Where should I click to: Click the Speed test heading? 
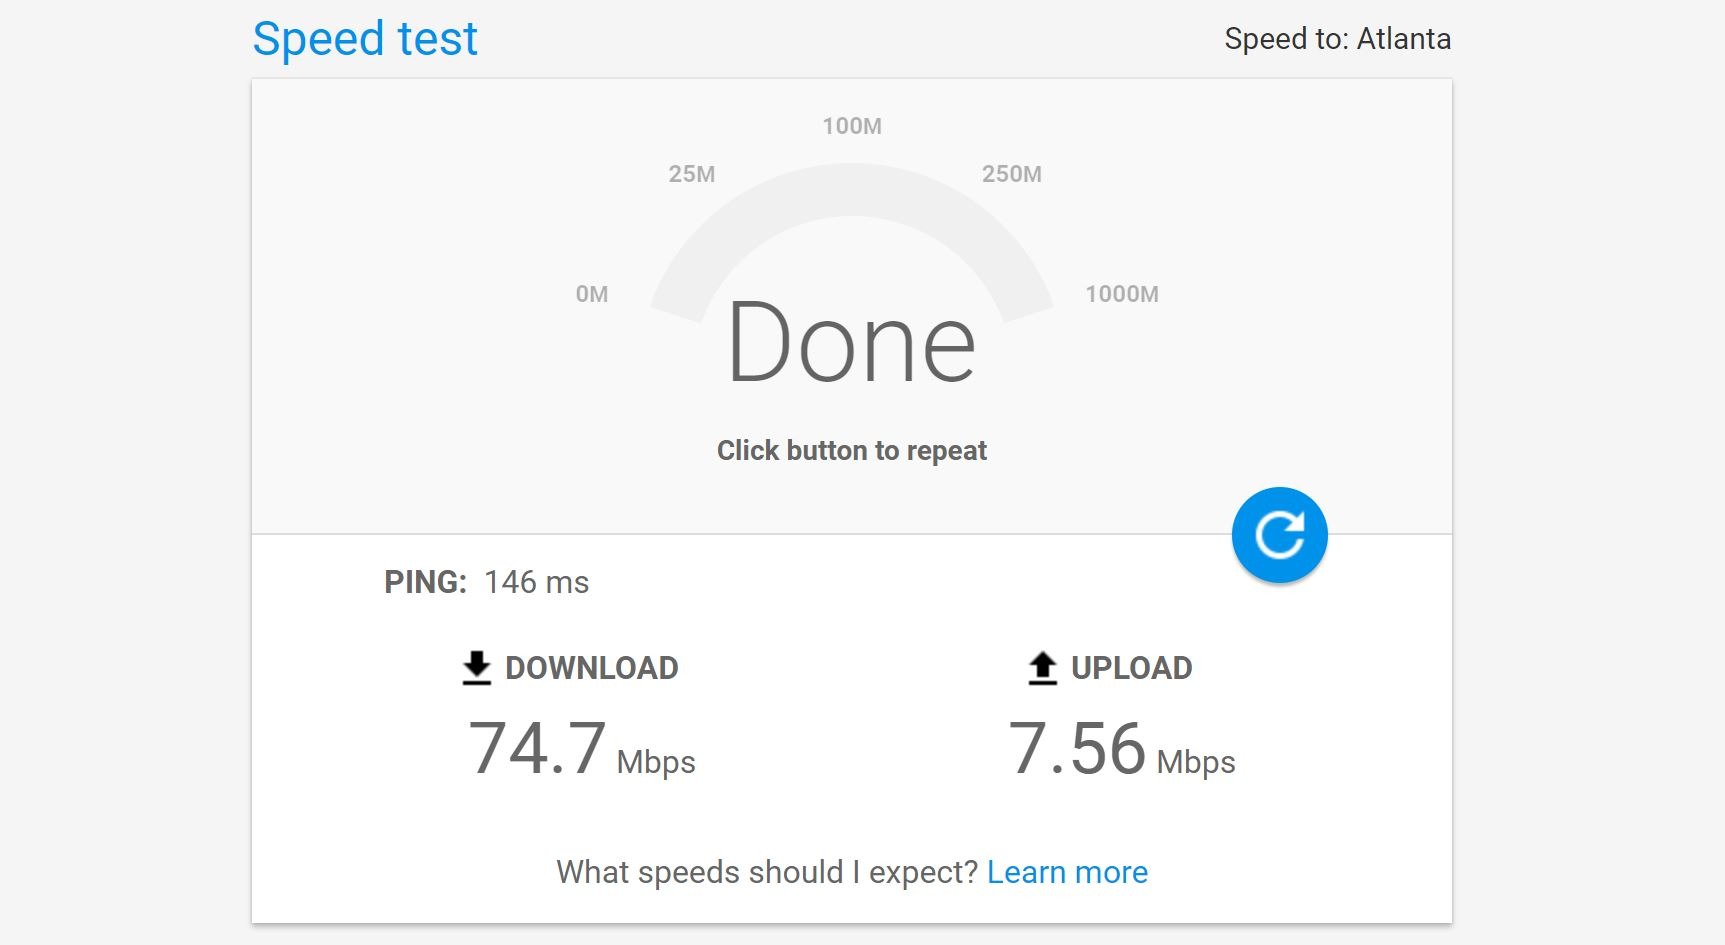click(365, 39)
